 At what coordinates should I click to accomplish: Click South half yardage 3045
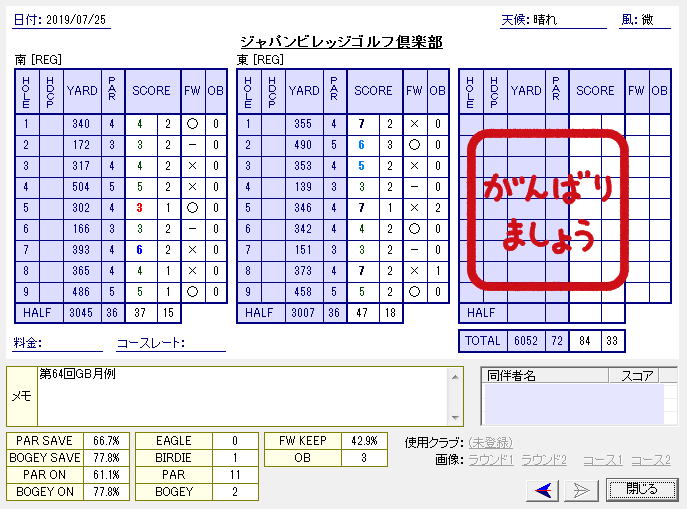coord(81,313)
